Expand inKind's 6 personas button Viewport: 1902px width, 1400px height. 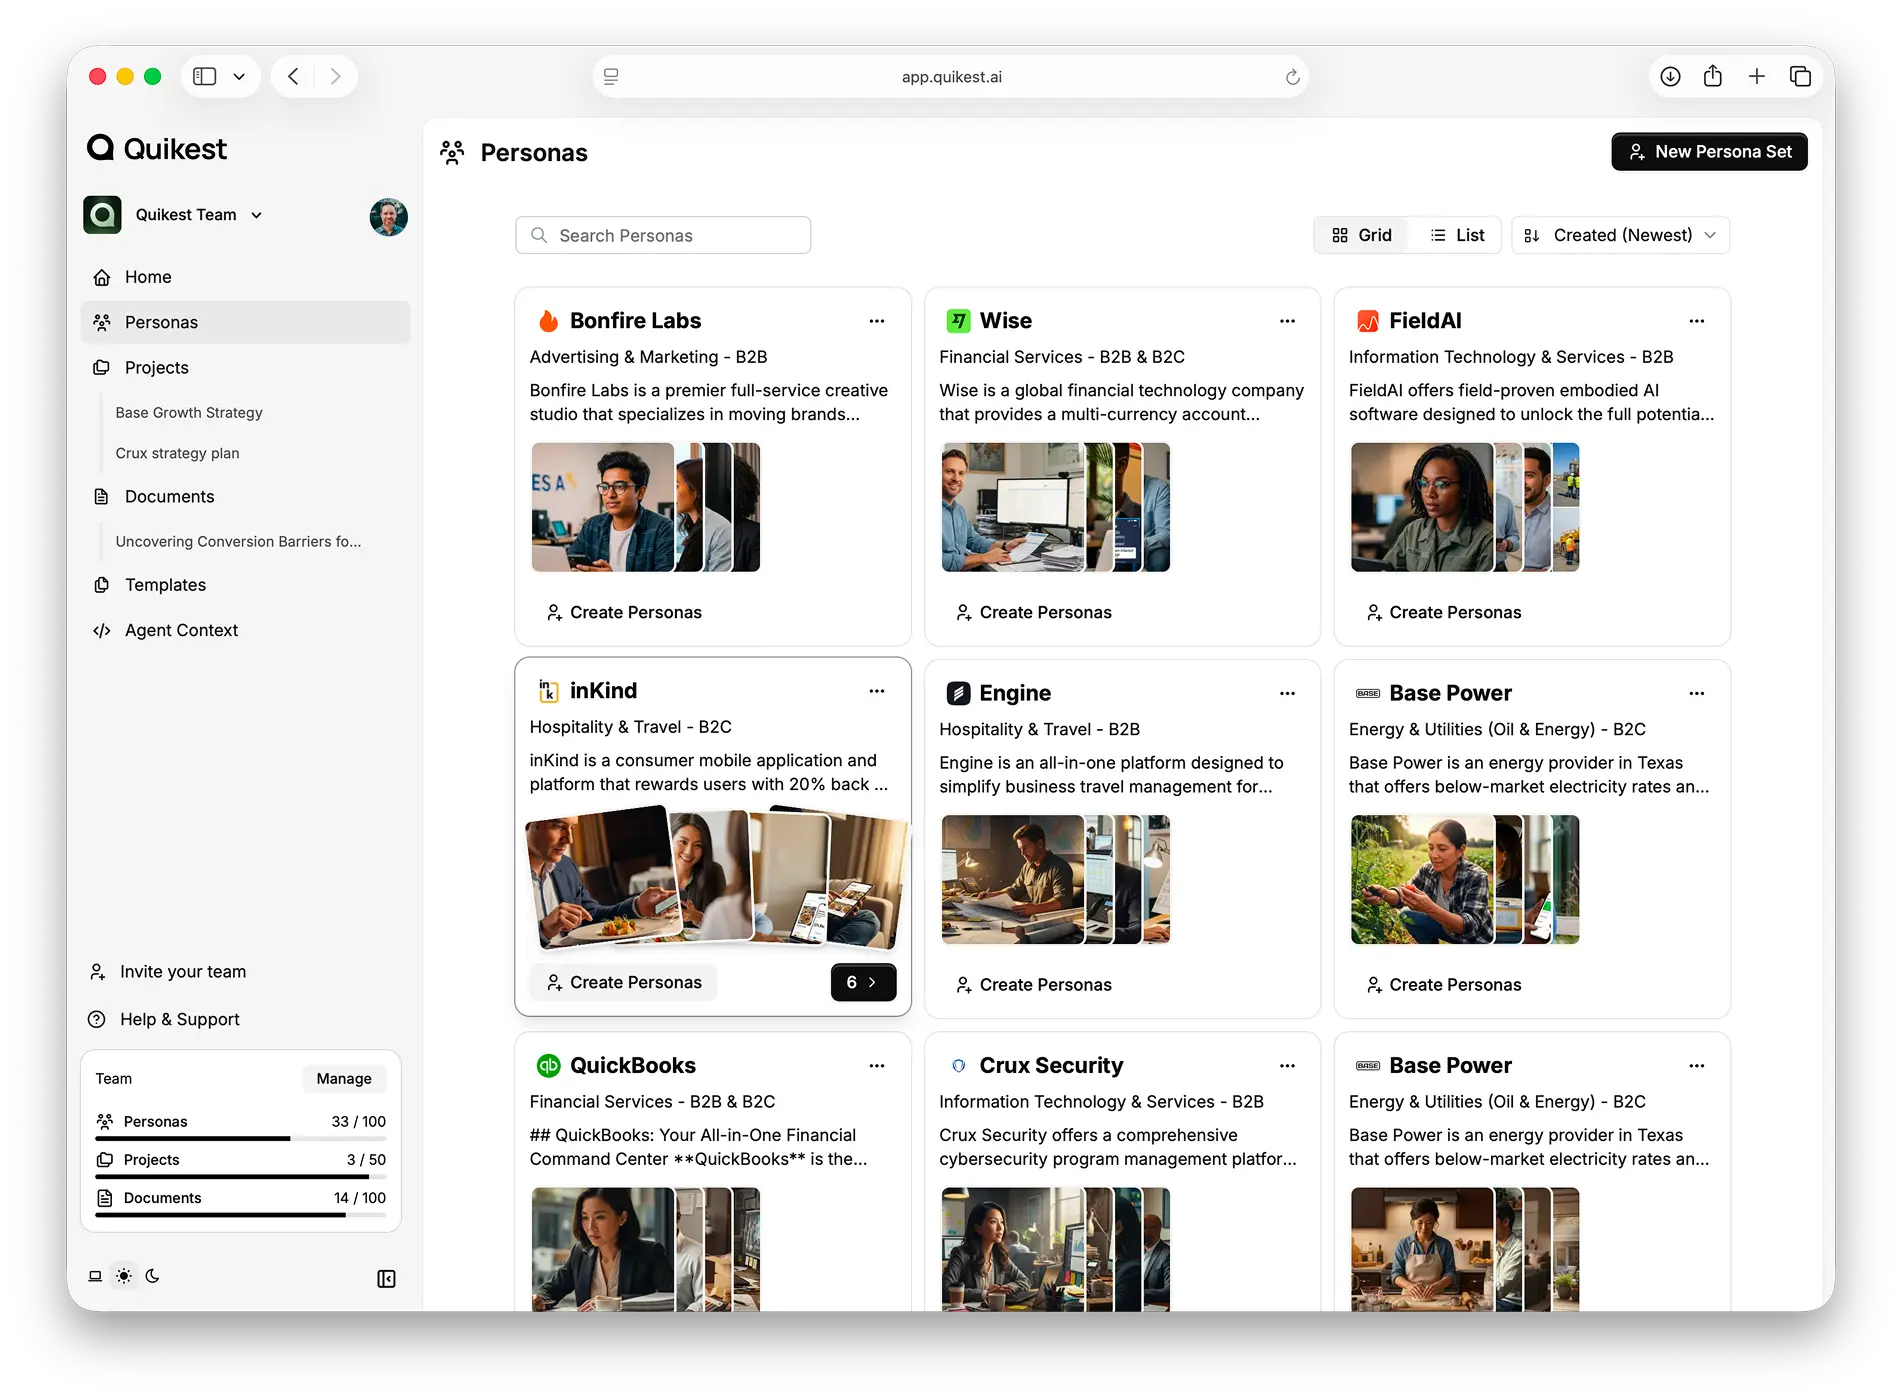[863, 982]
